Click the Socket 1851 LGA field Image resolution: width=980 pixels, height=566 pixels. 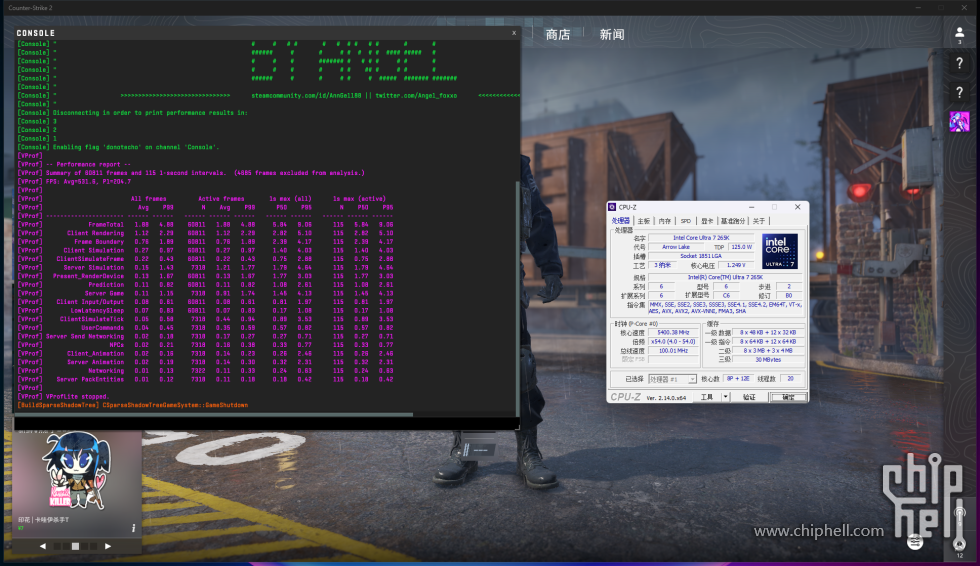point(701,256)
